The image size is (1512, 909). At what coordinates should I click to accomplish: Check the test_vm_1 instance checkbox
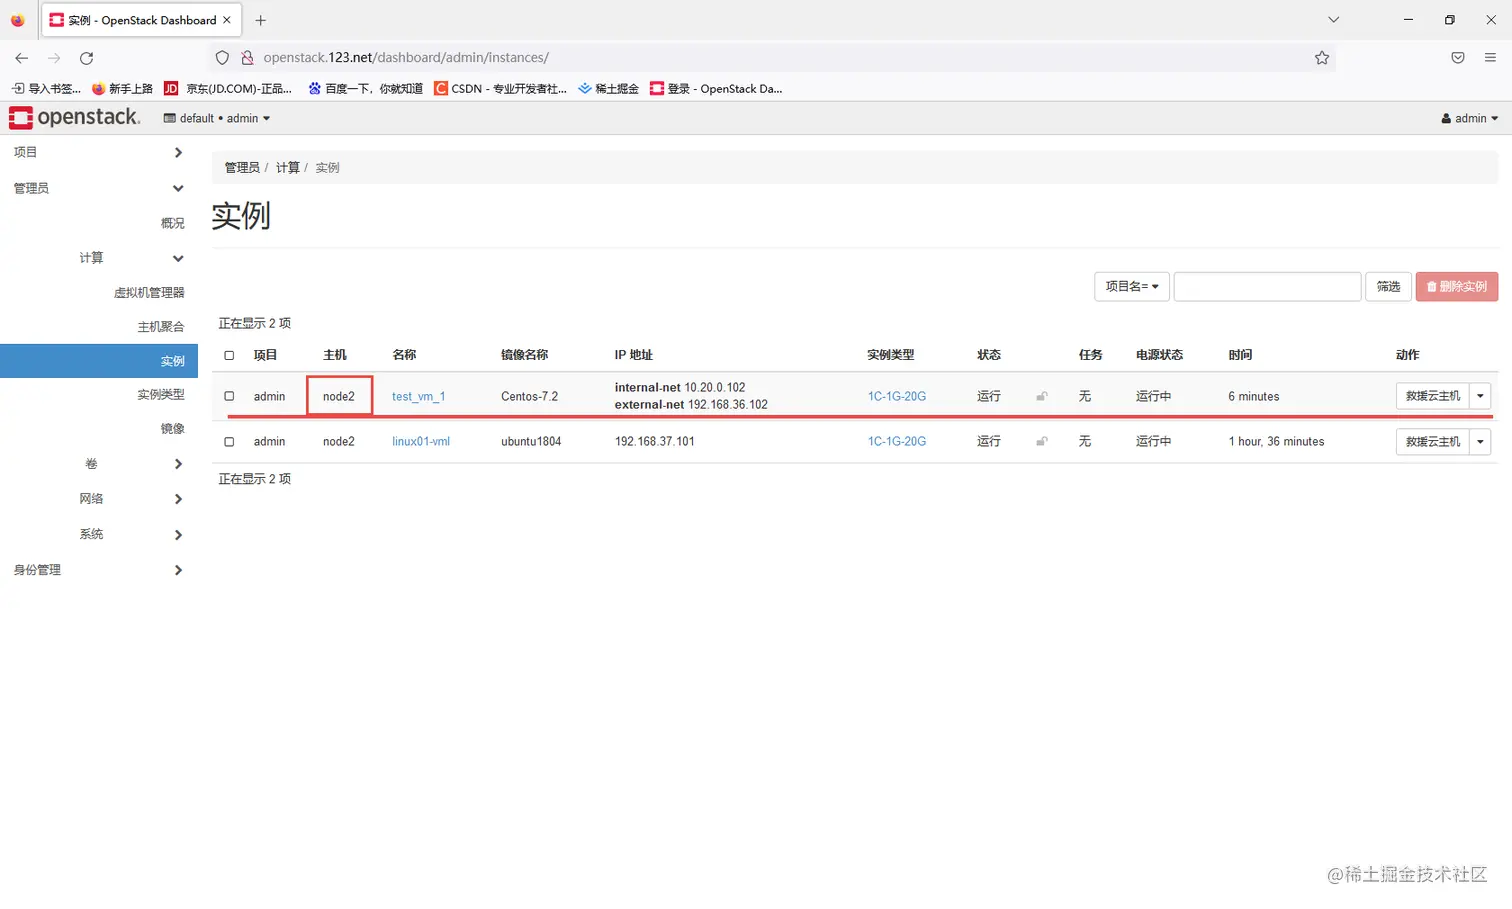click(229, 397)
